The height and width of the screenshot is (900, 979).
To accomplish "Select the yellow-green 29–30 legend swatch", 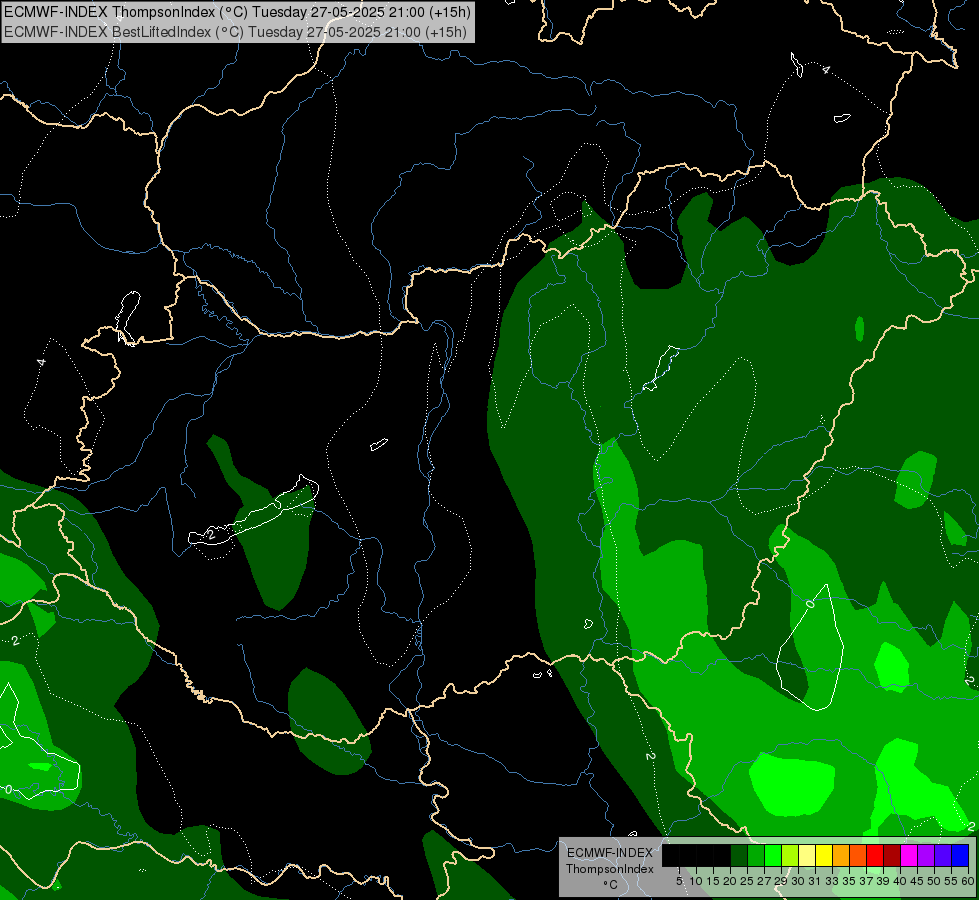I will pos(790,856).
